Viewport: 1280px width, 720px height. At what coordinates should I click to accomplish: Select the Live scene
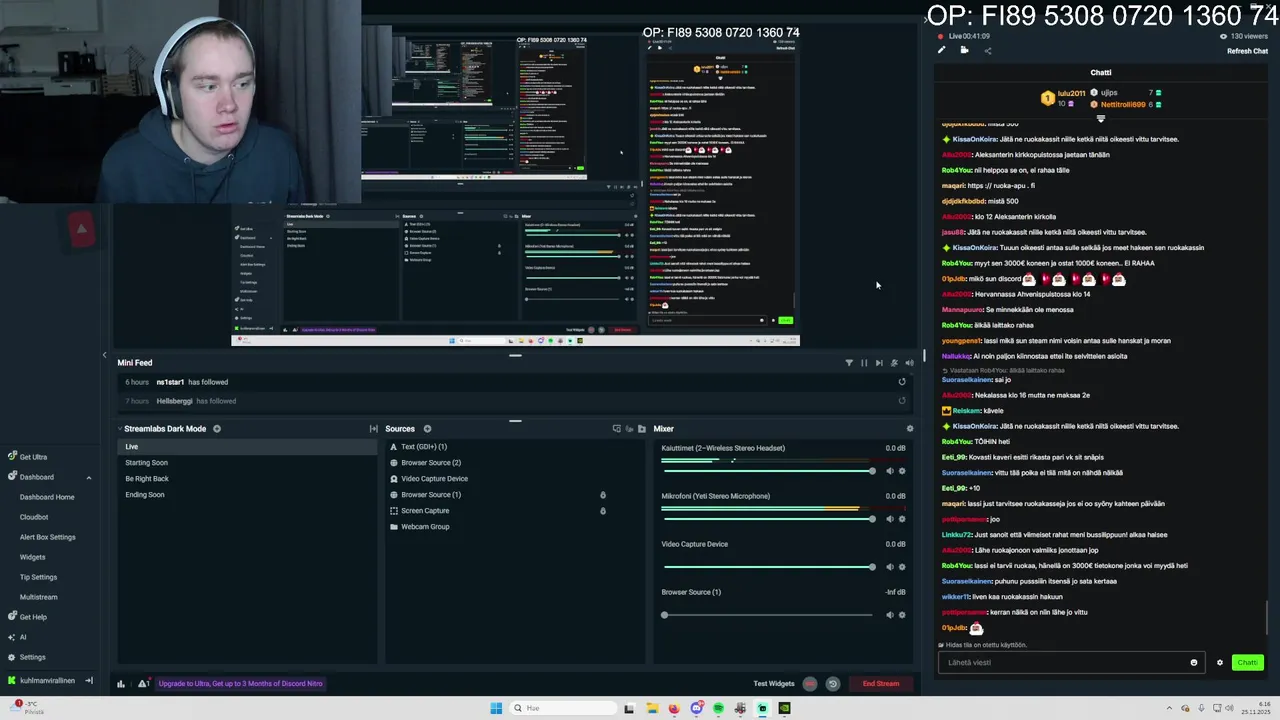[247, 447]
